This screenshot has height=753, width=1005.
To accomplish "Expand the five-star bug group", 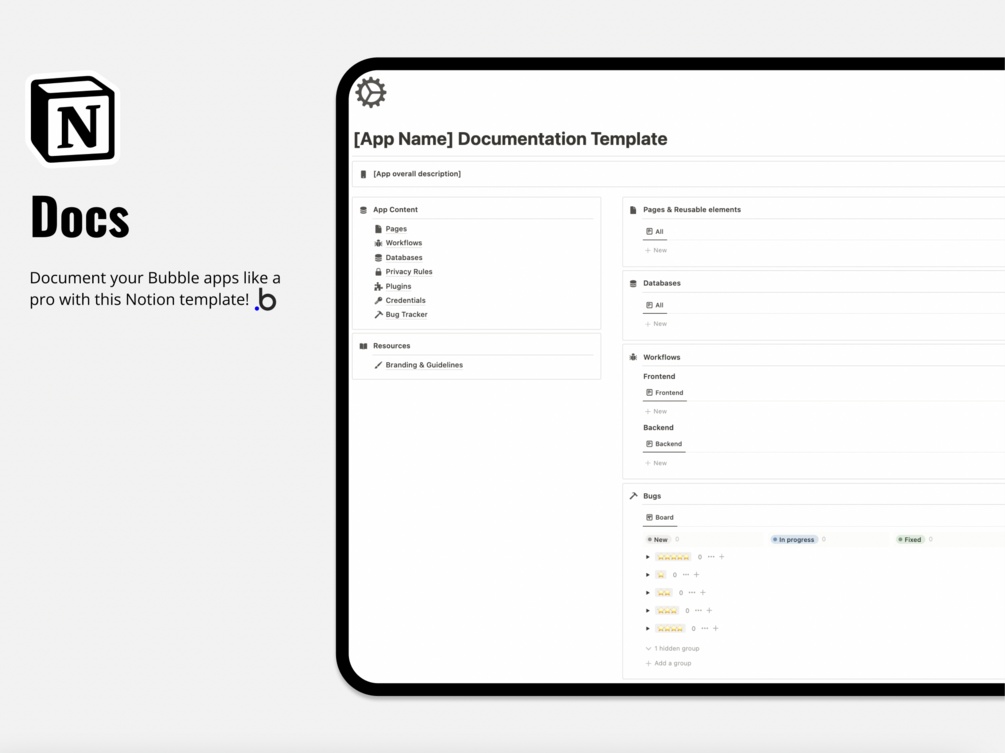I will 647,557.
